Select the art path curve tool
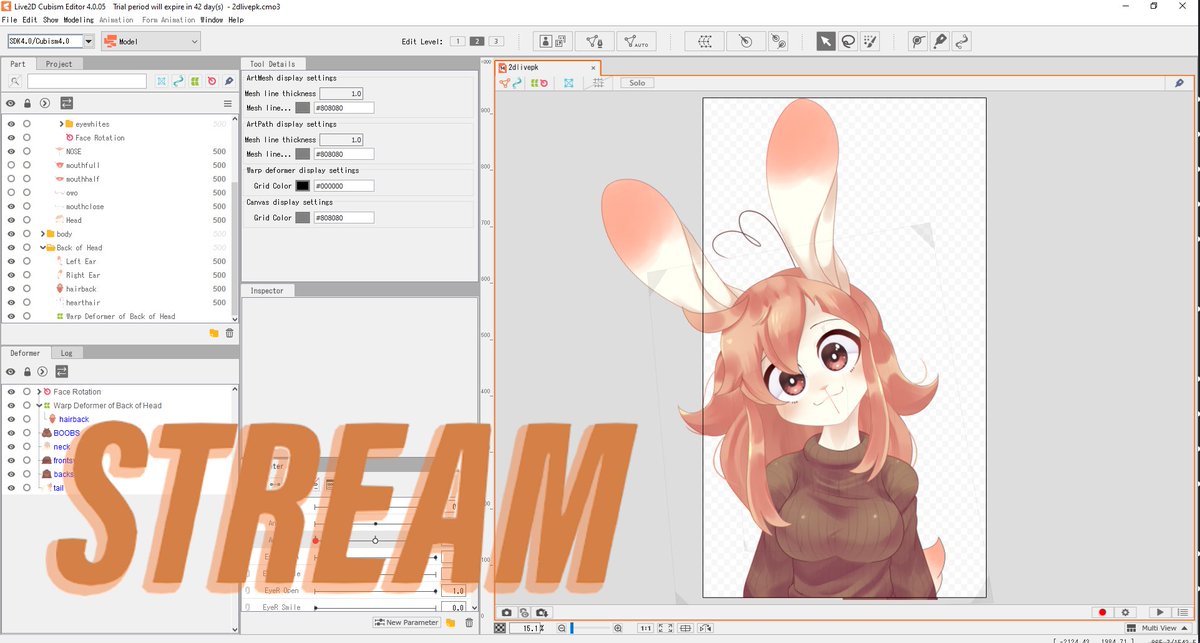 click(961, 41)
